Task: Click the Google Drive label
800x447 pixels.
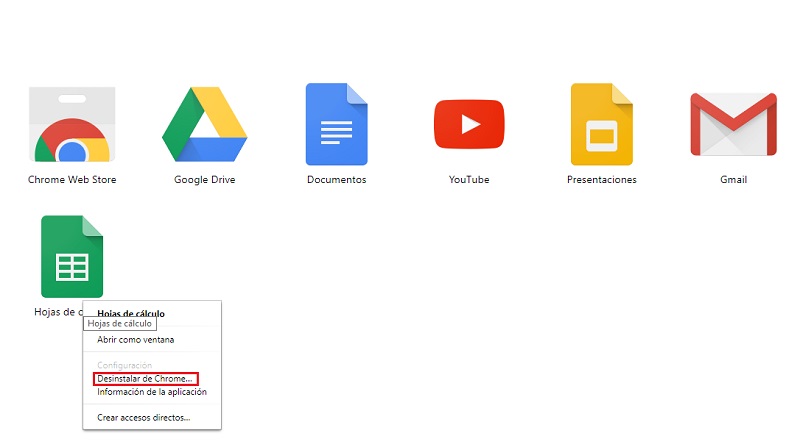Action: [205, 180]
